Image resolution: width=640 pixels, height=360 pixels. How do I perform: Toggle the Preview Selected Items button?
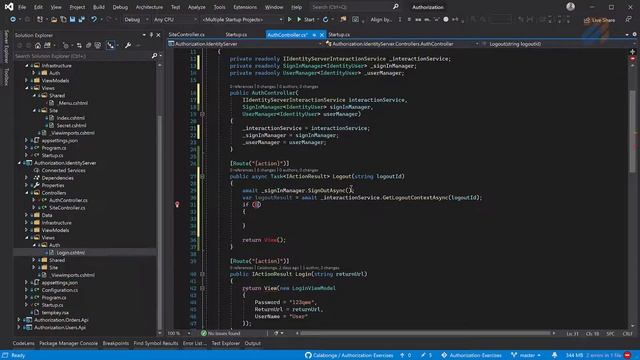111,45
